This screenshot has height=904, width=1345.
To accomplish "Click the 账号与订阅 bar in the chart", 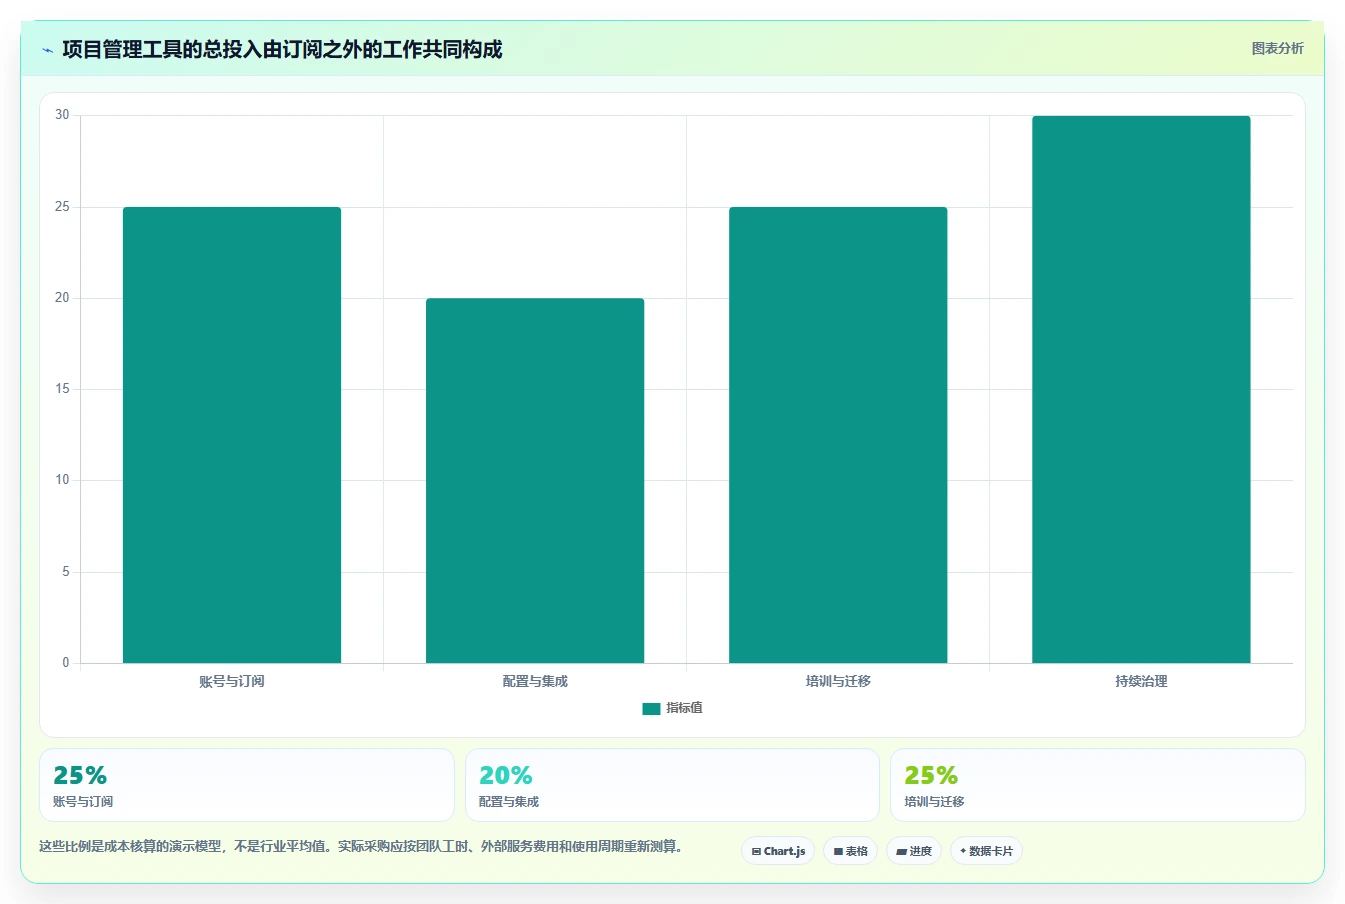I will click(232, 435).
